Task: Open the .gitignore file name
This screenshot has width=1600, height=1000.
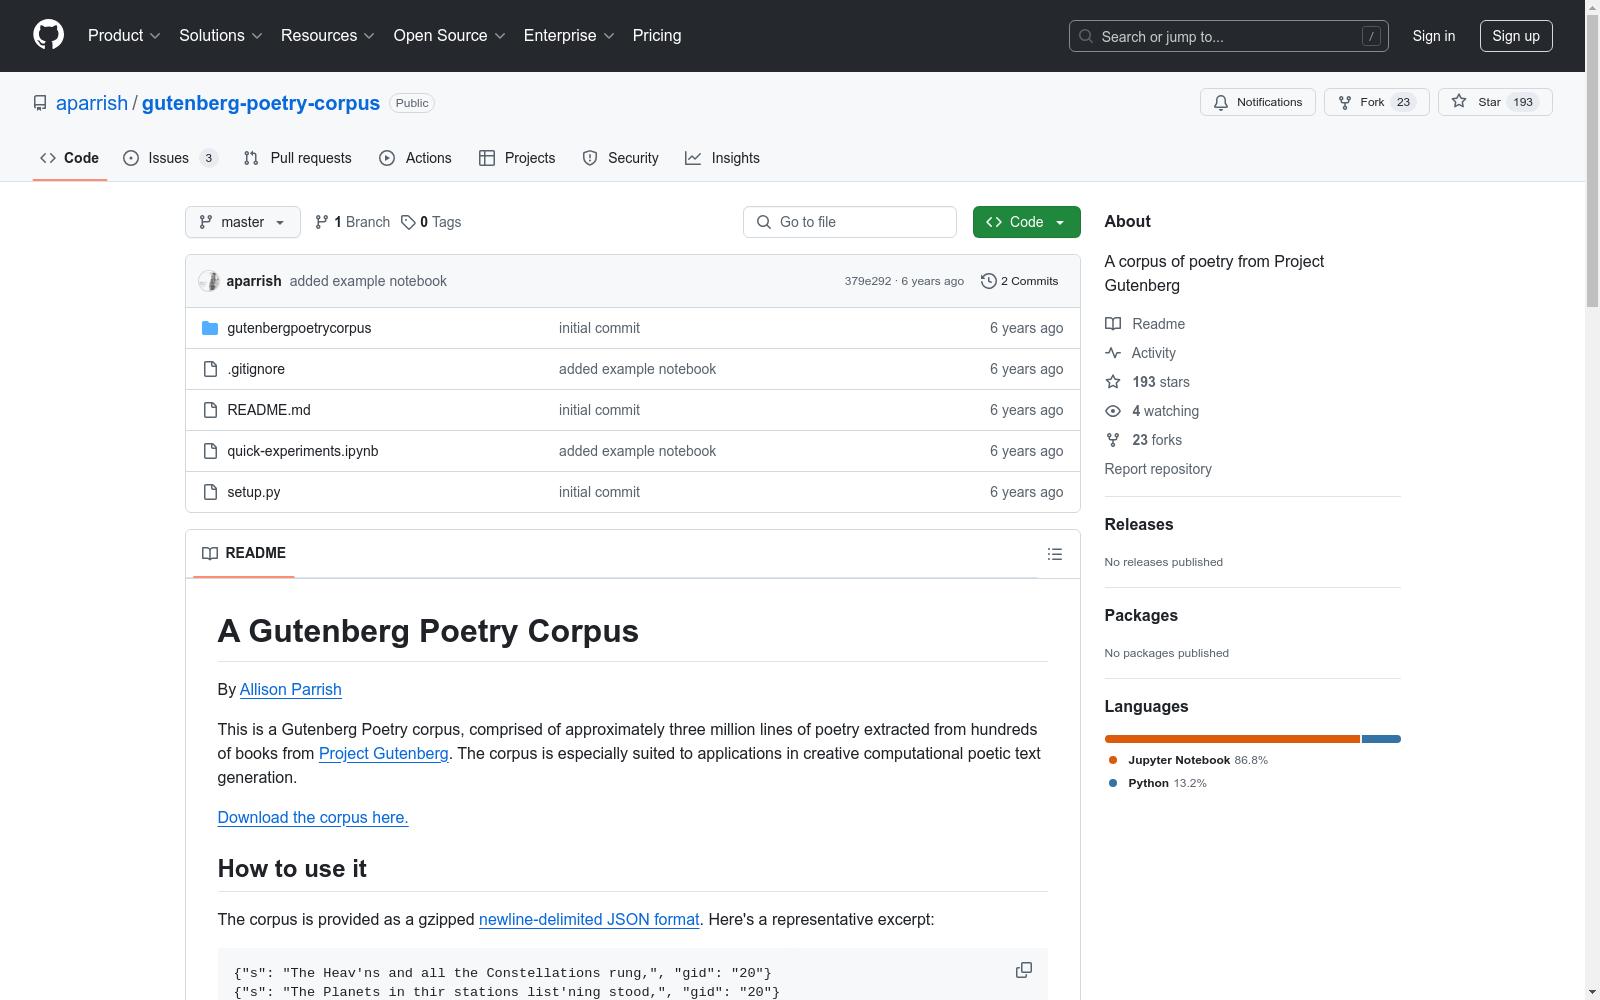Action: click(256, 369)
